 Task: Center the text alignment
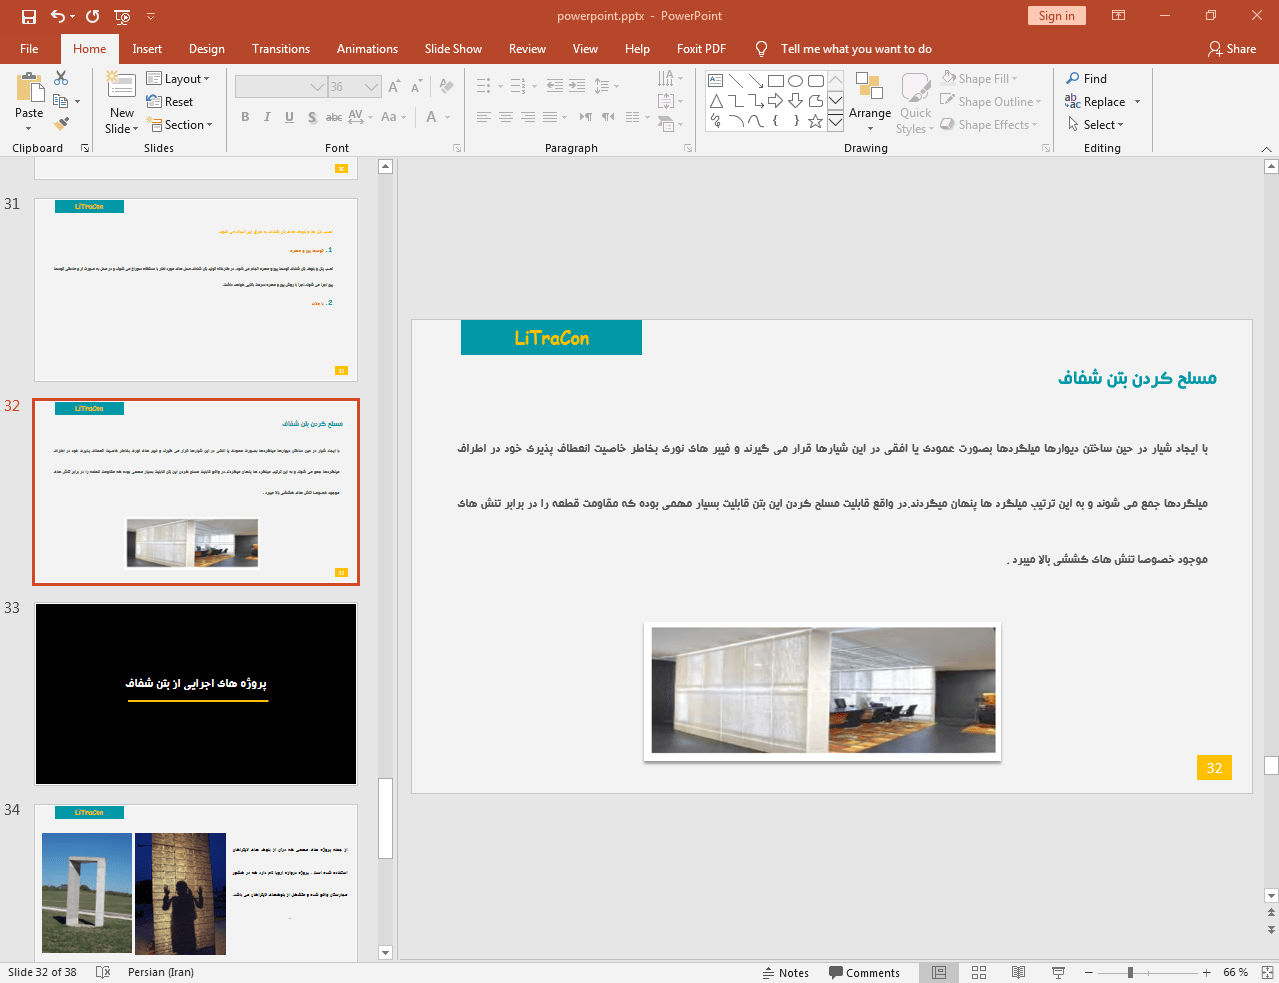tap(506, 117)
